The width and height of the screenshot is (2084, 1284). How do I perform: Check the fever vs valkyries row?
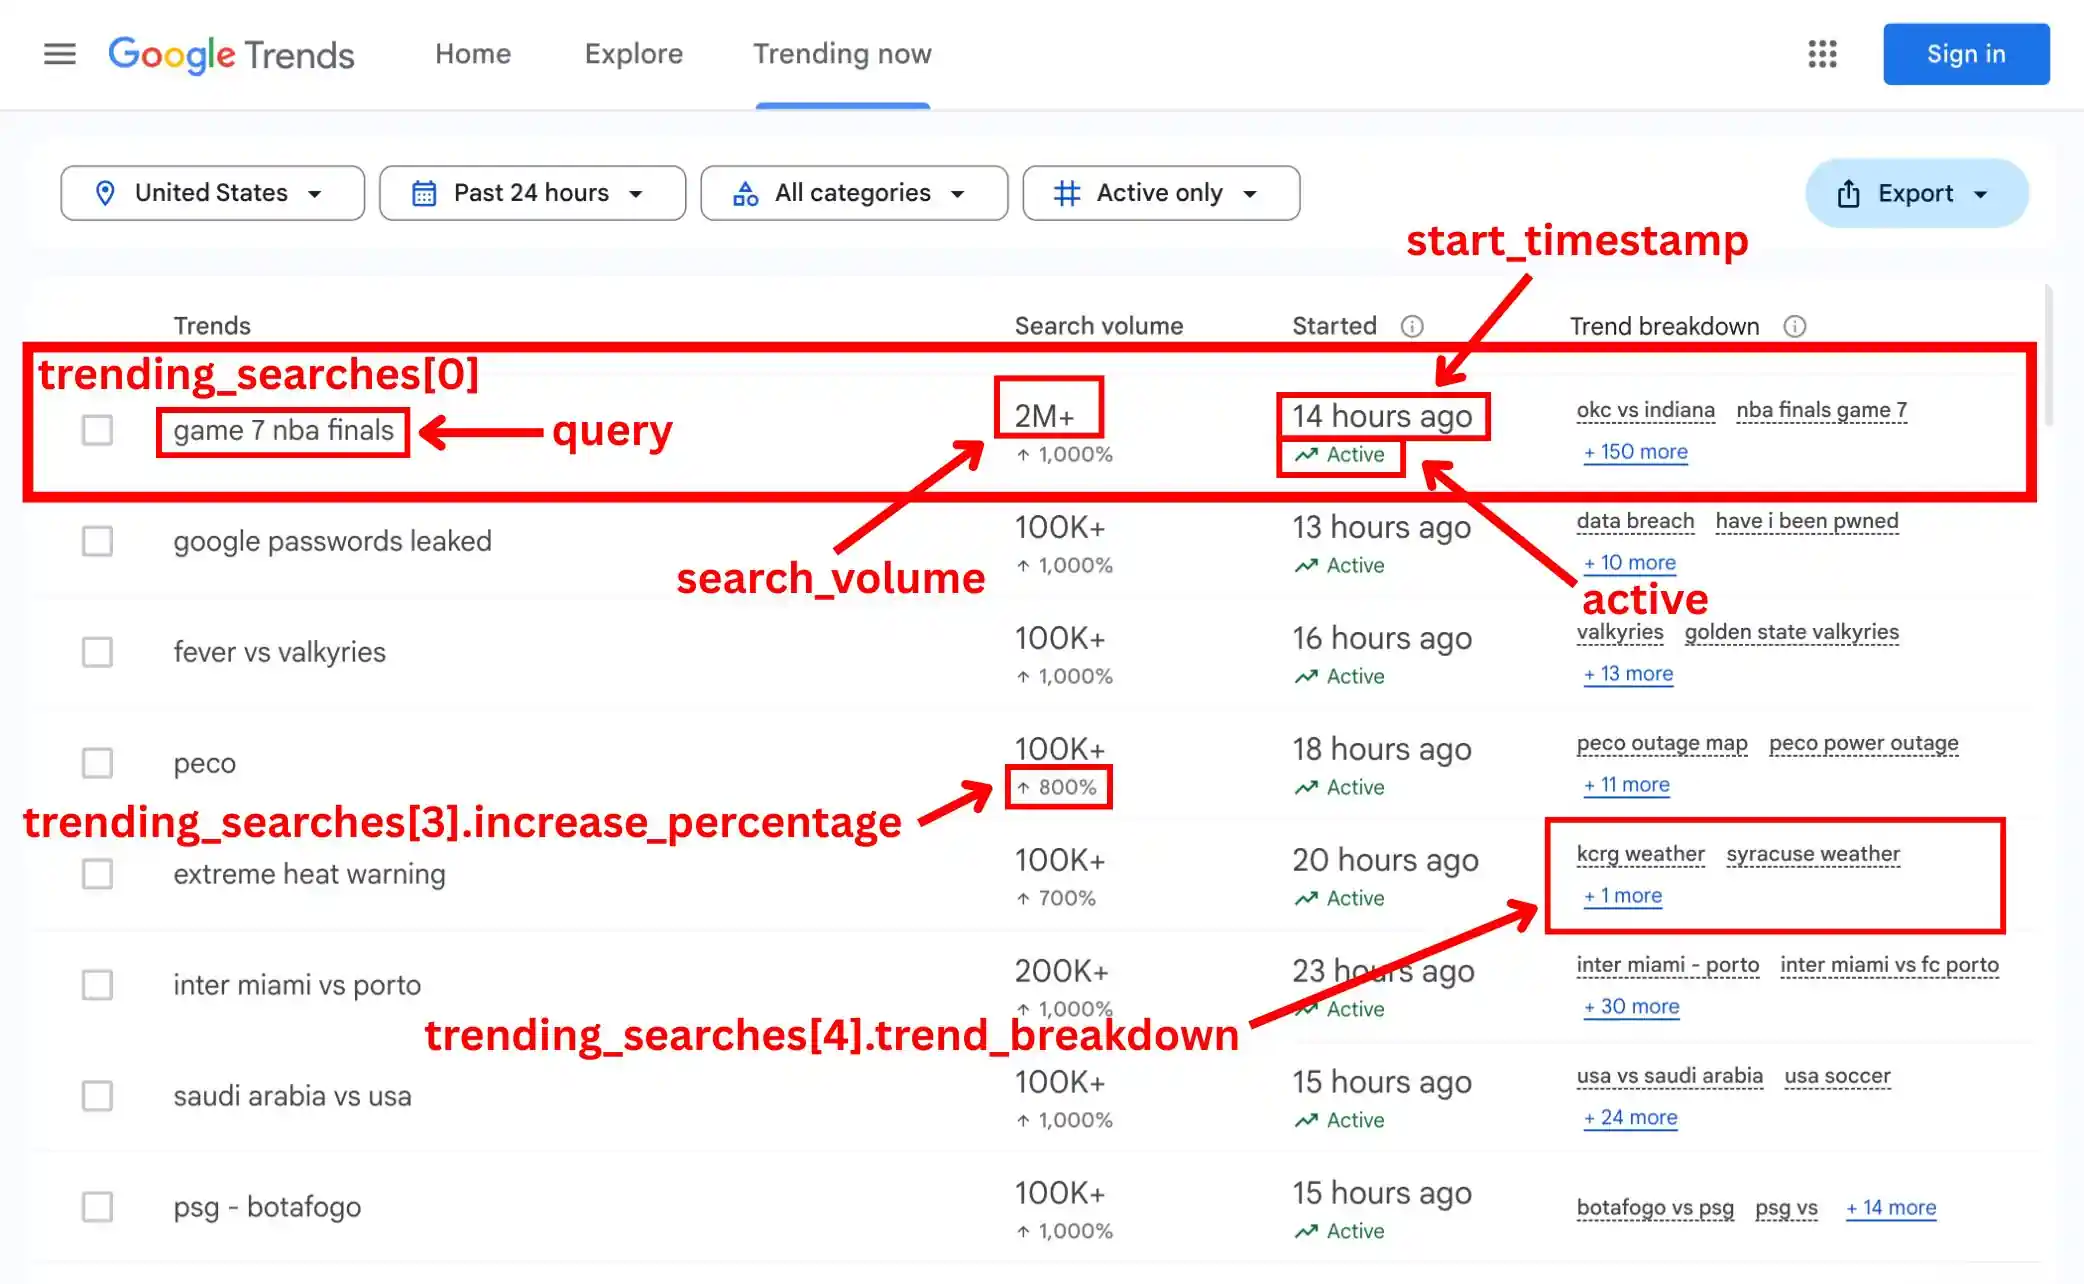click(97, 652)
